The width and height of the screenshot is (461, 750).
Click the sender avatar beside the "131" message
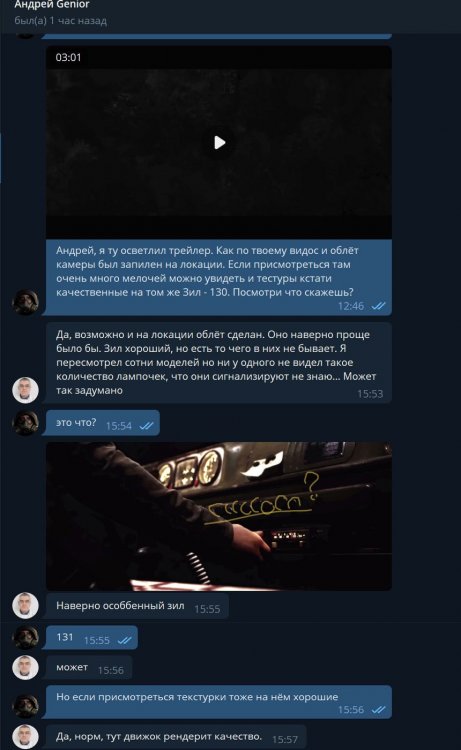(x=25, y=637)
